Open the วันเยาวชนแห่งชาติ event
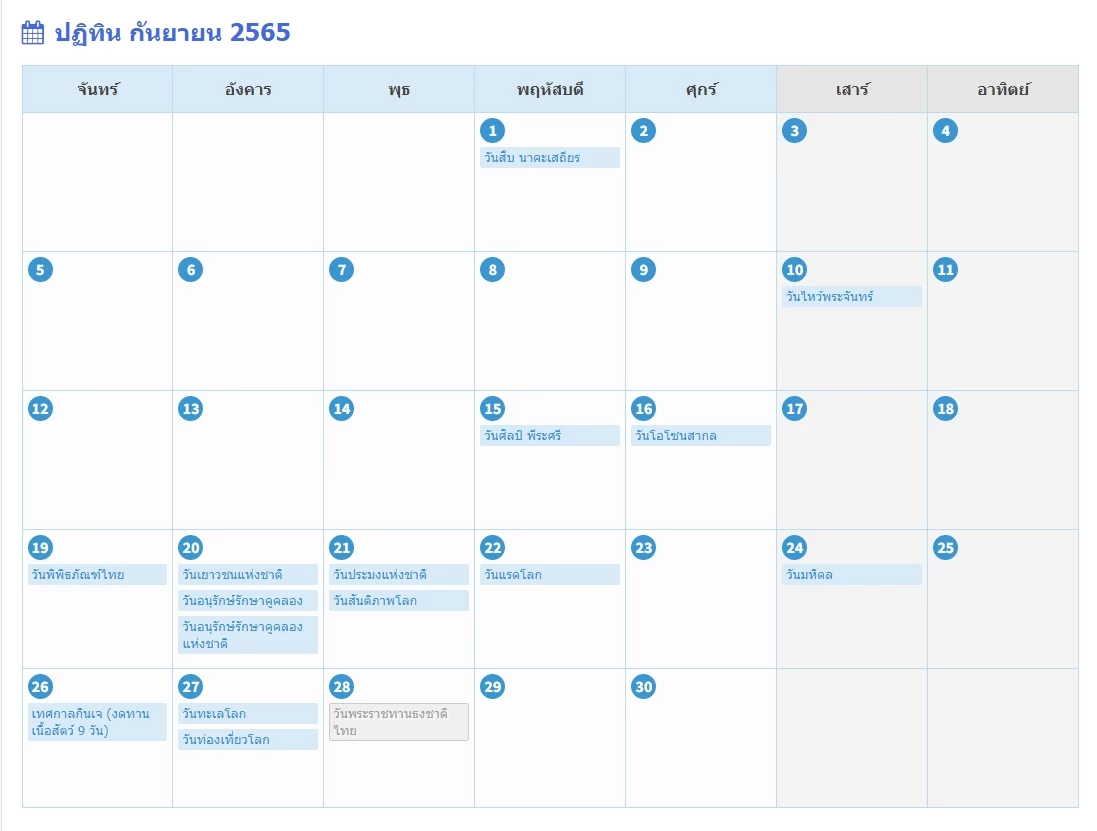Image resolution: width=1097 pixels, height=831 pixels. tap(247, 575)
